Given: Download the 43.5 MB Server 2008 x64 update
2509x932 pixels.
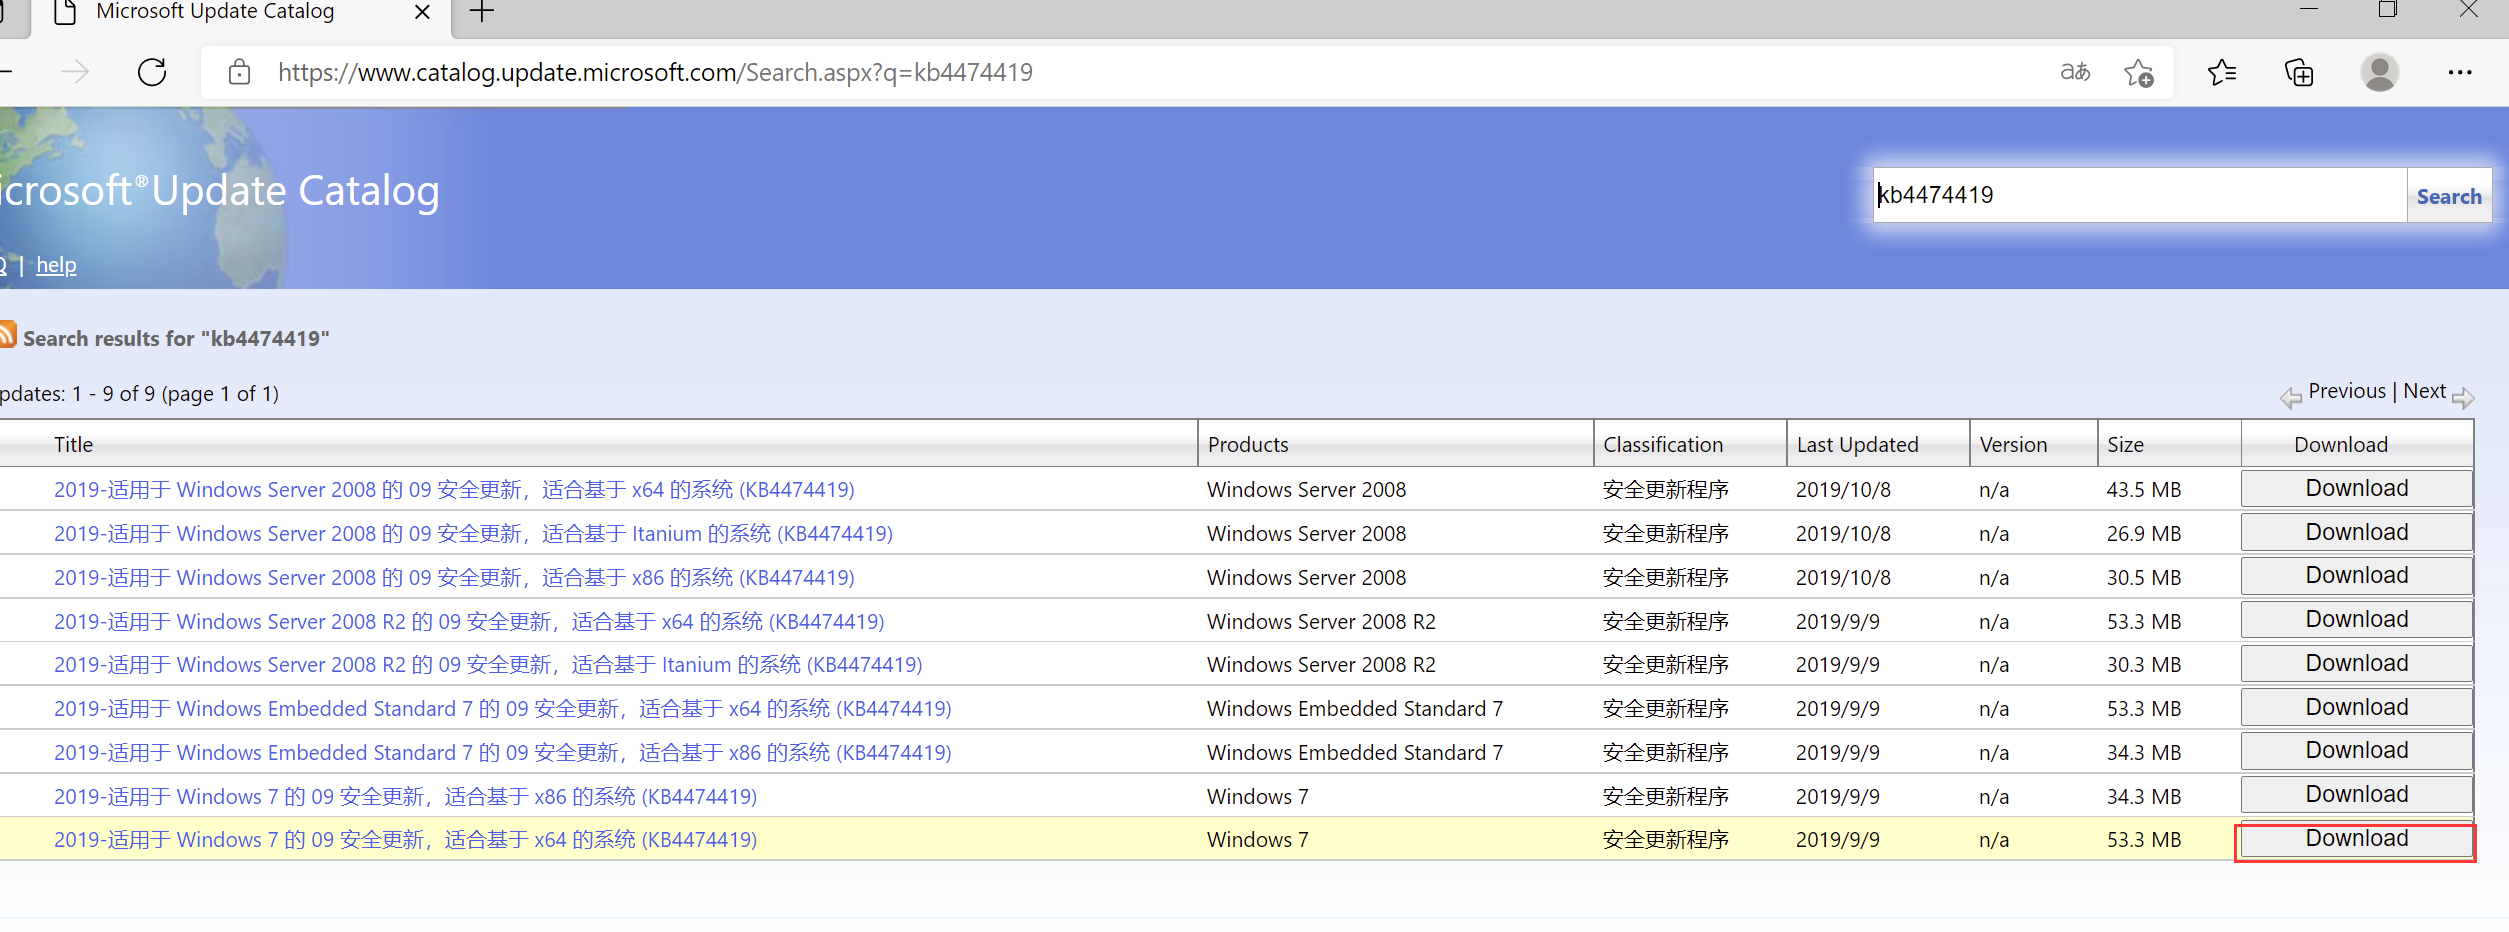Looking at the screenshot, I should [2356, 488].
